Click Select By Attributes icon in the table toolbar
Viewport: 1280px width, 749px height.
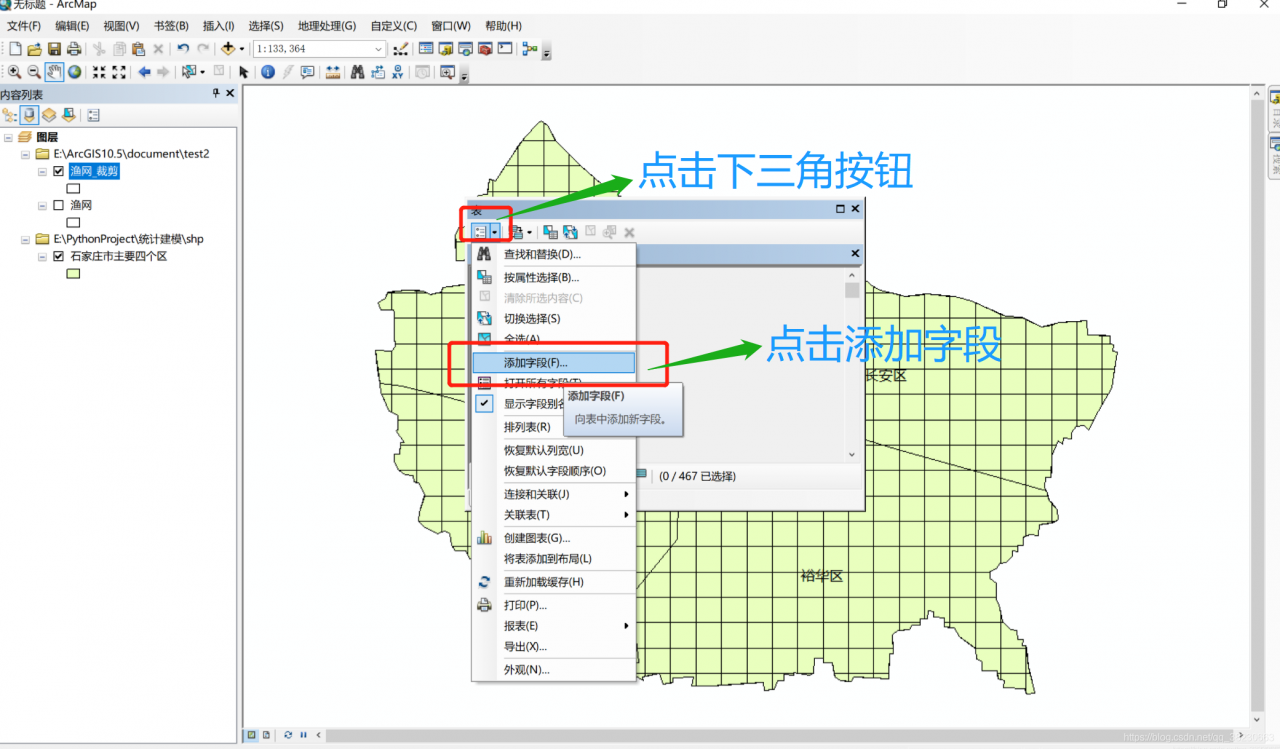550,232
